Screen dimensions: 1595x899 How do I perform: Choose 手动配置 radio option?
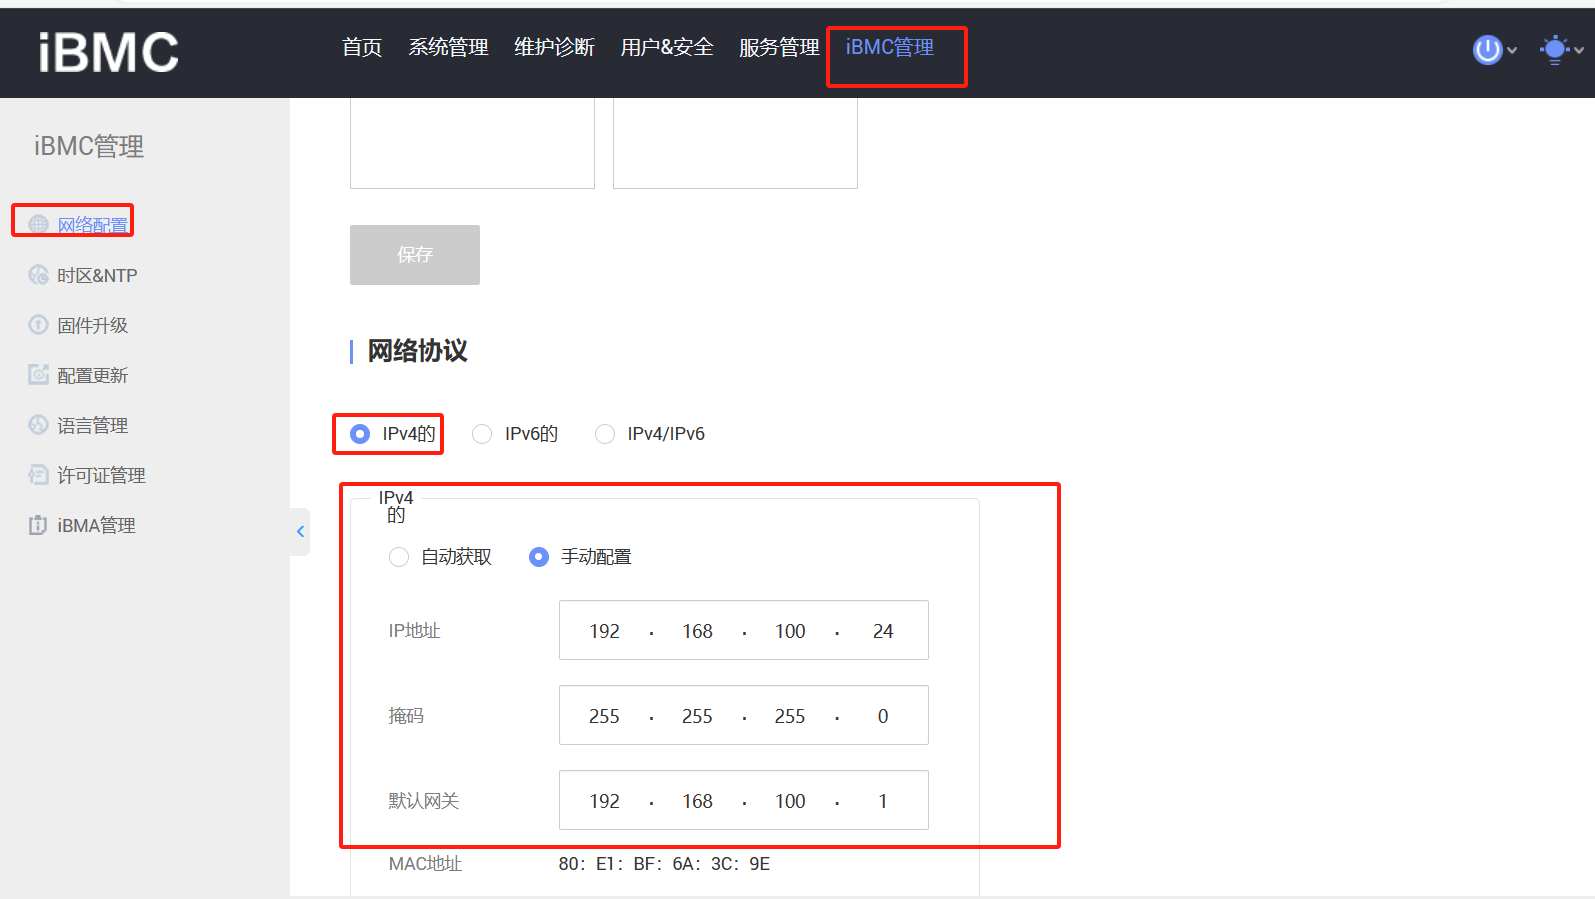[539, 557]
